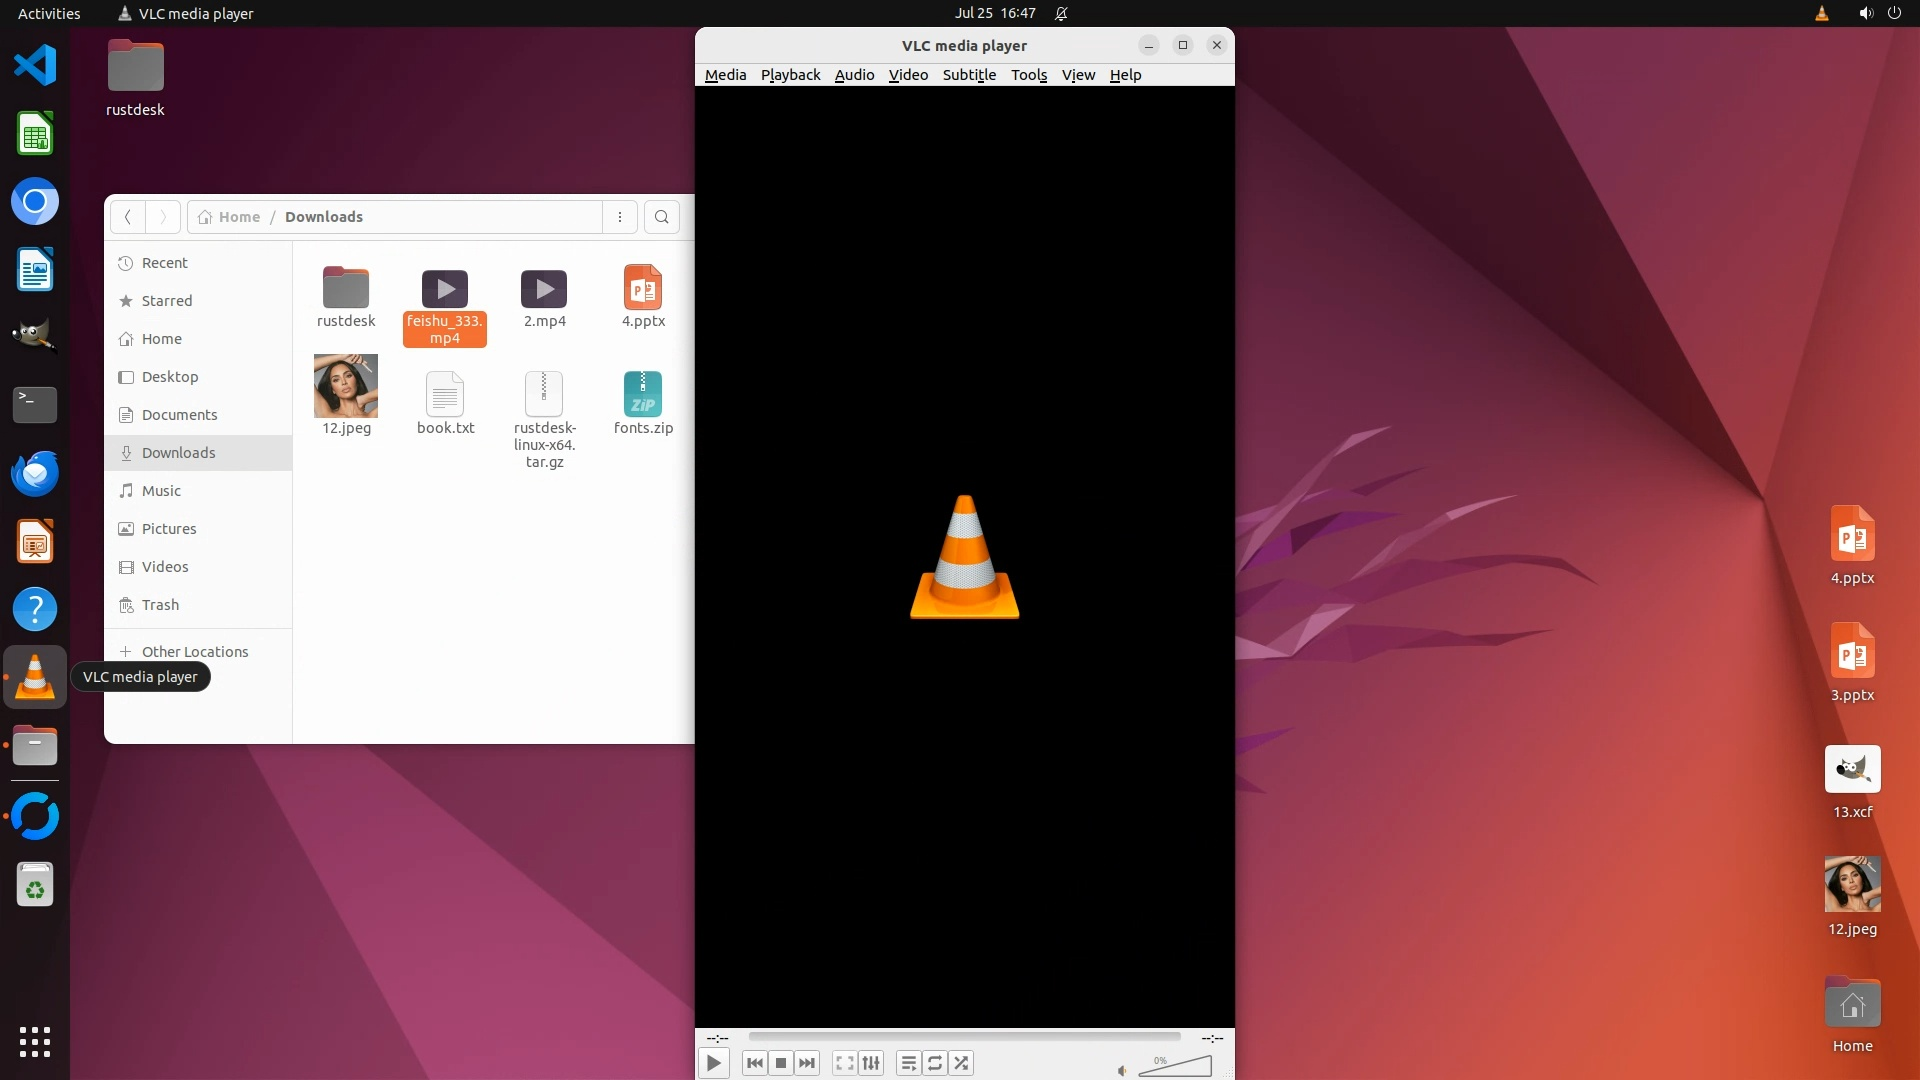Toggle random shuffle playback

point(961,1063)
